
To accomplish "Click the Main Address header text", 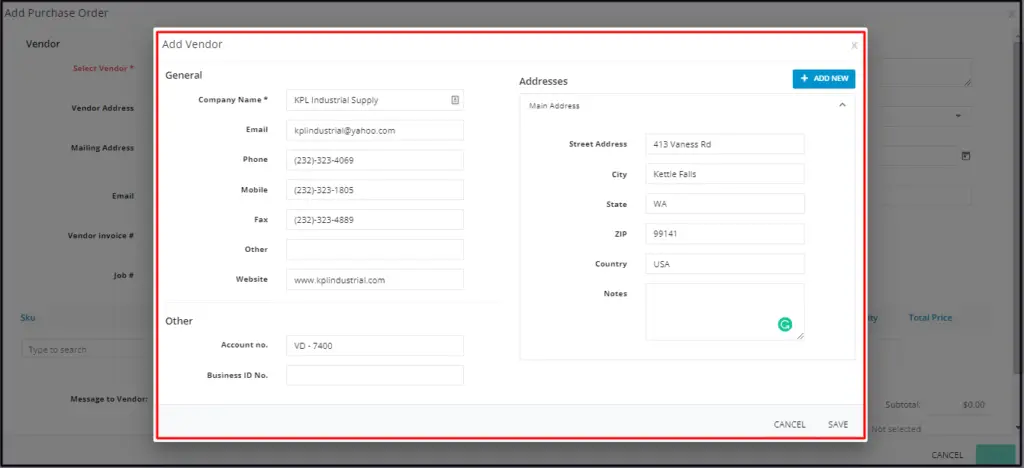I will pos(554,105).
